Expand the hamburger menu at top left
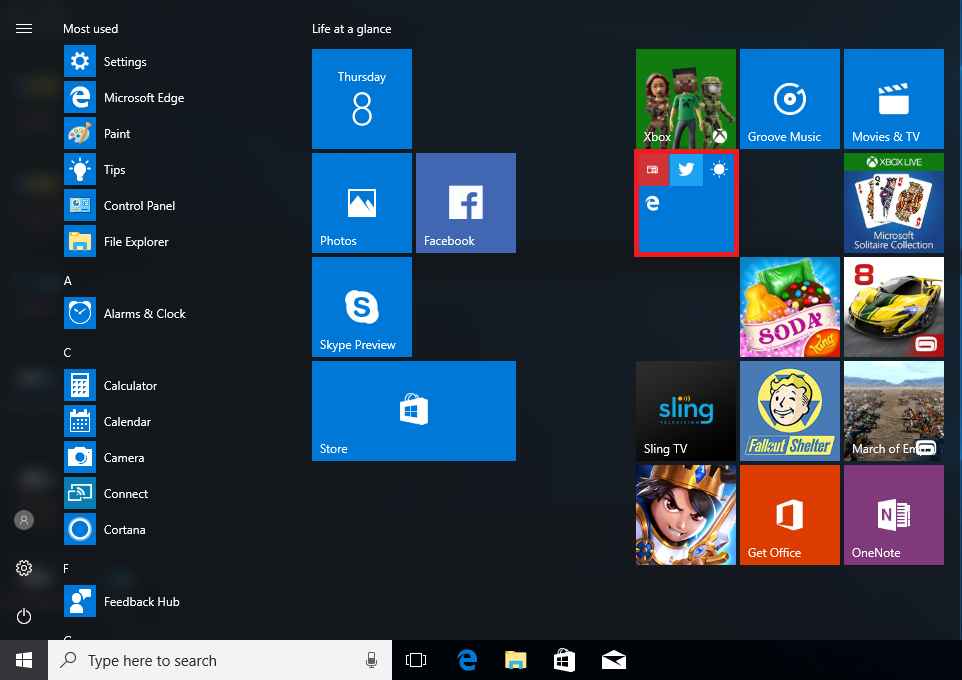Screen dimensions: 962x680 tap(24, 29)
